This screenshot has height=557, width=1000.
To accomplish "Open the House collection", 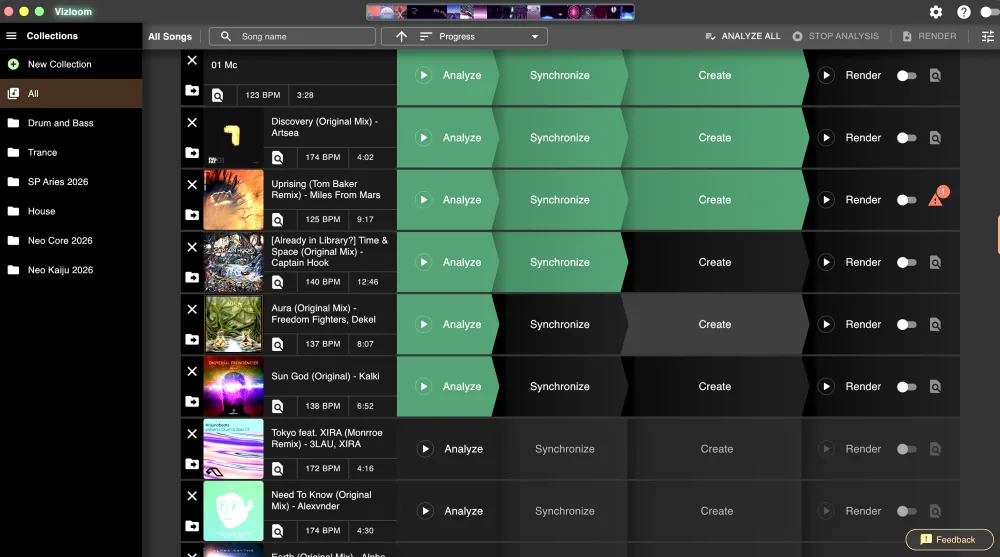I will 71,211.
